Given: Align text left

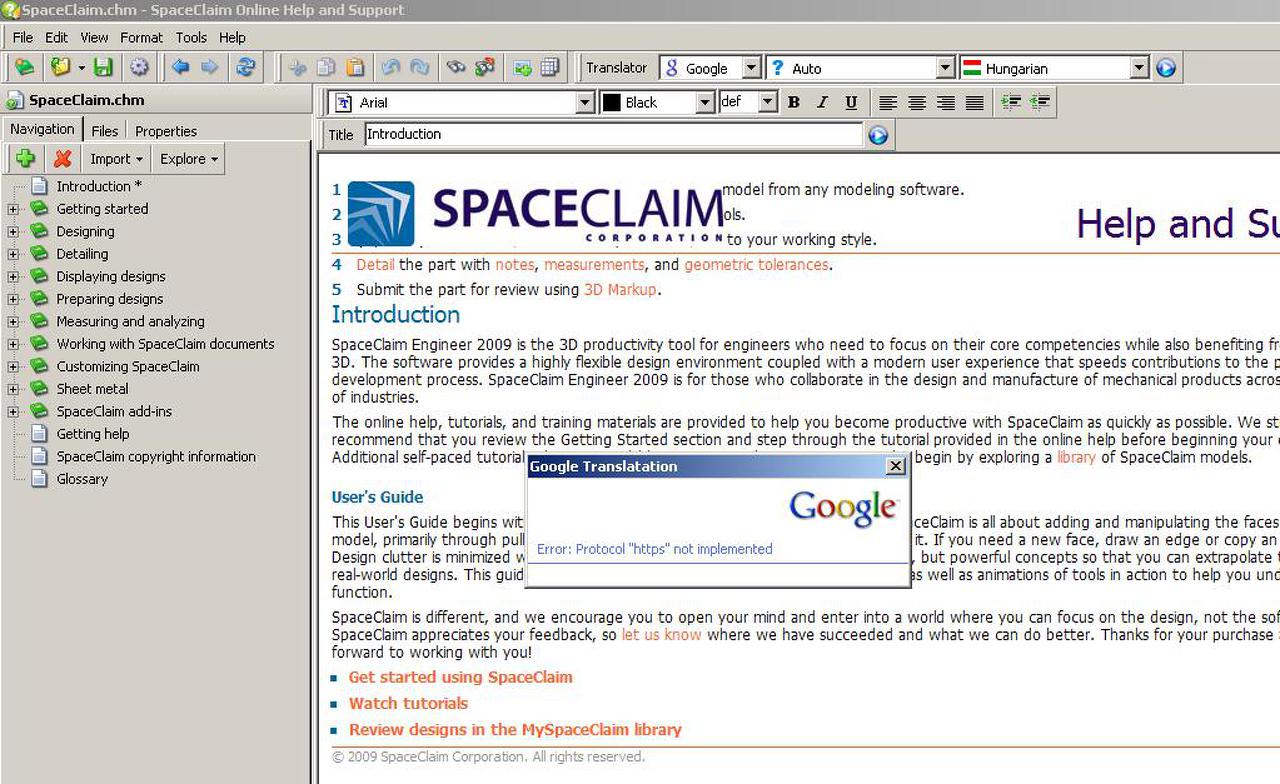Looking at the screenshot, I should coord(888,102).
